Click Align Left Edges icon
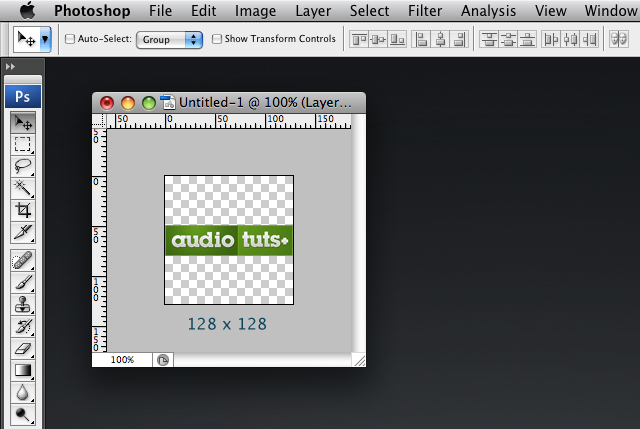This screenshot has width=640, height=429. click(421, 40)
